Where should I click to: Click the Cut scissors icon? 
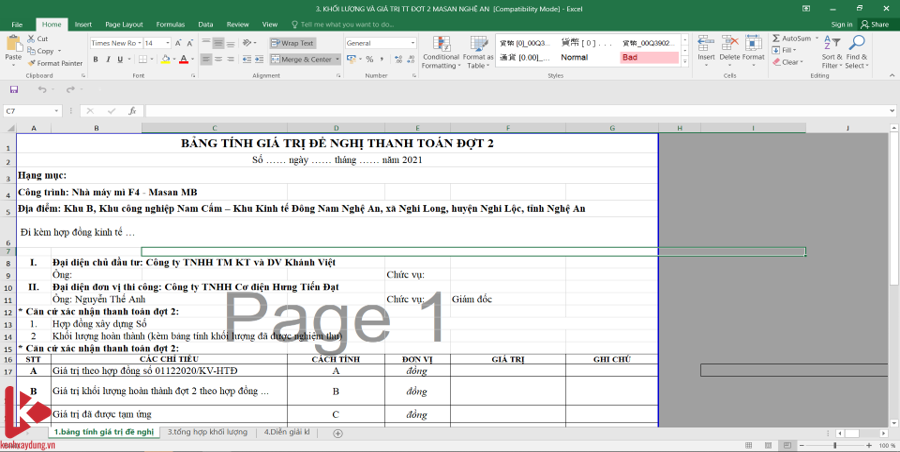pos(33,39)
